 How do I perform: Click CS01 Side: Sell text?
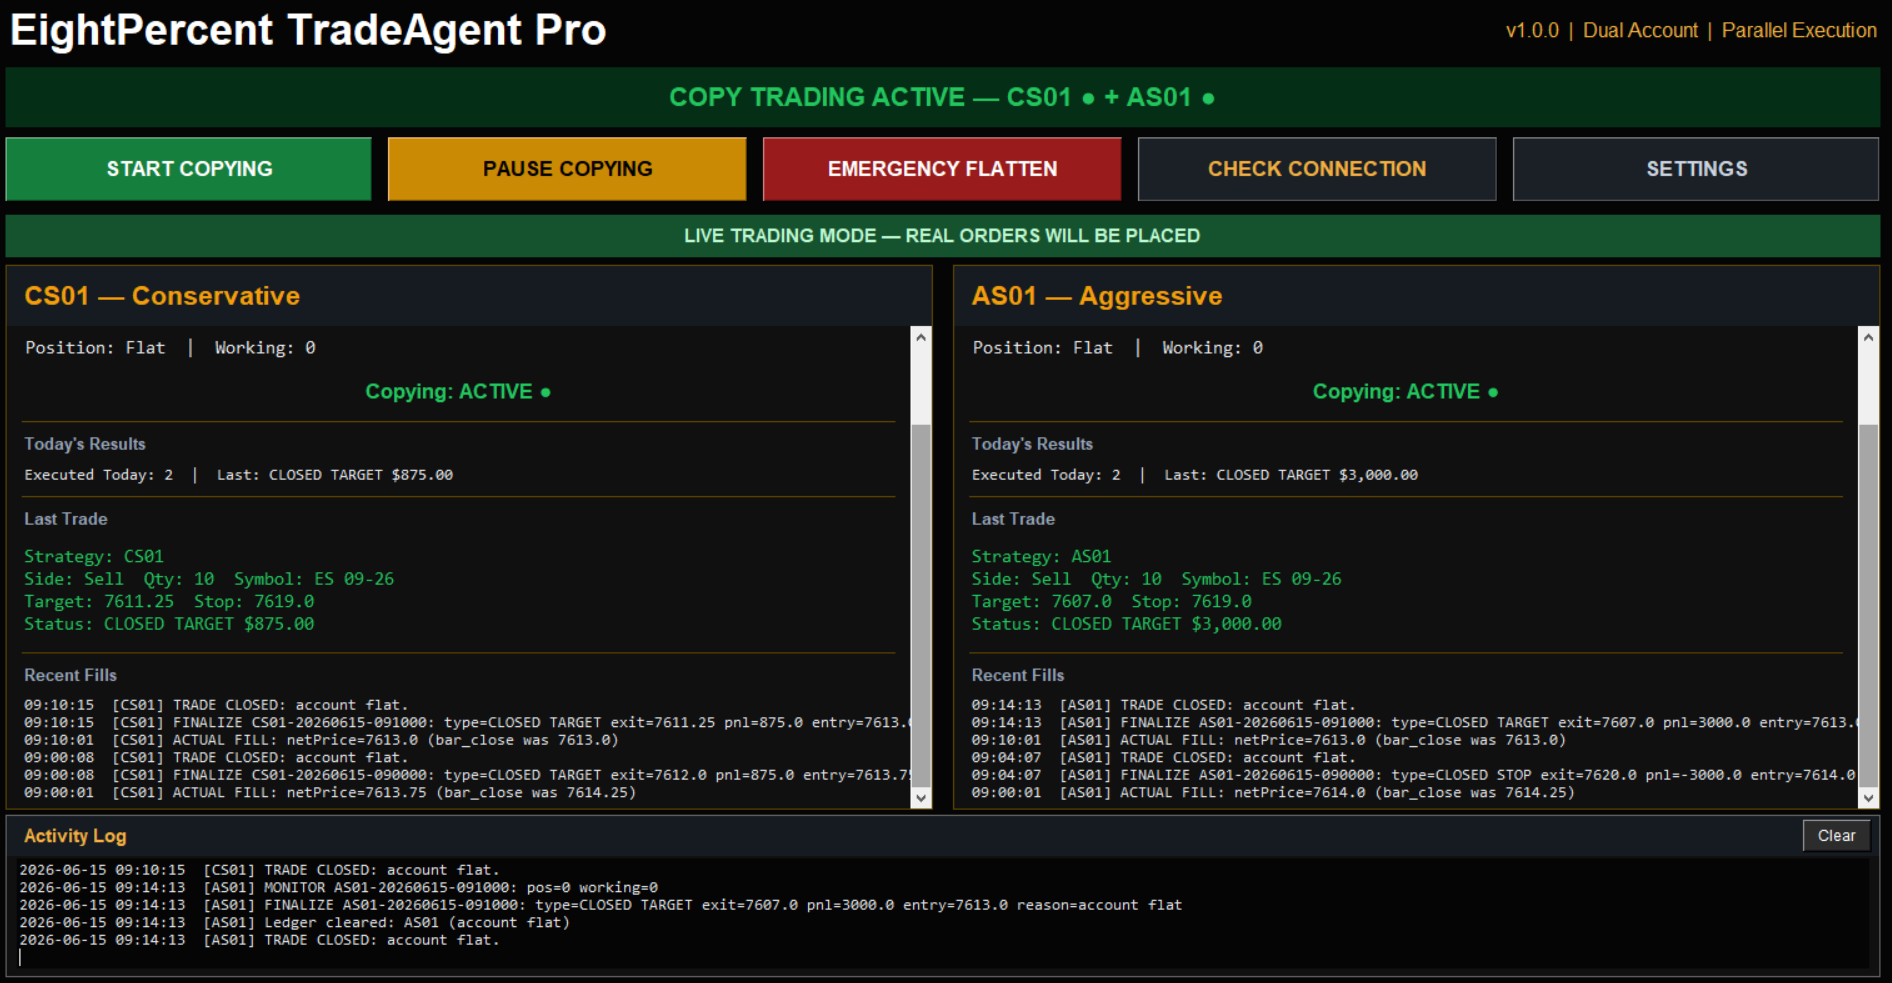coord(74,579)
